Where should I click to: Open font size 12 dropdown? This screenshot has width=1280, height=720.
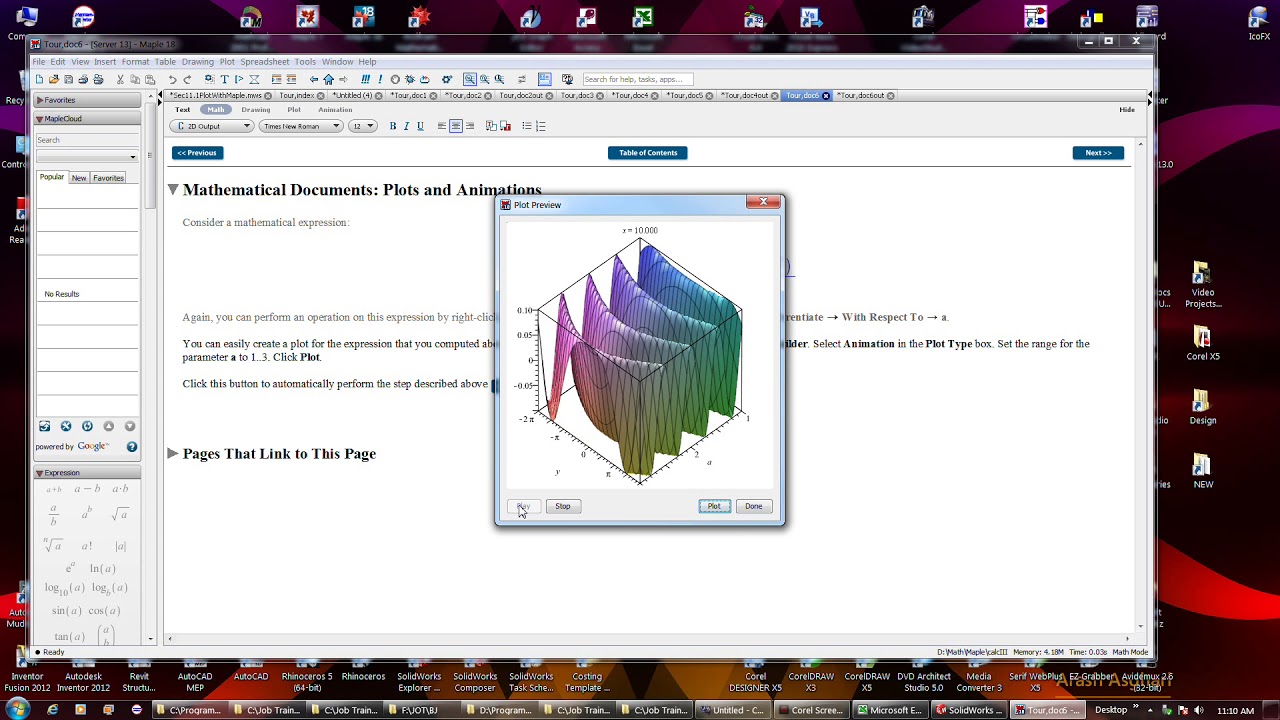363,126
